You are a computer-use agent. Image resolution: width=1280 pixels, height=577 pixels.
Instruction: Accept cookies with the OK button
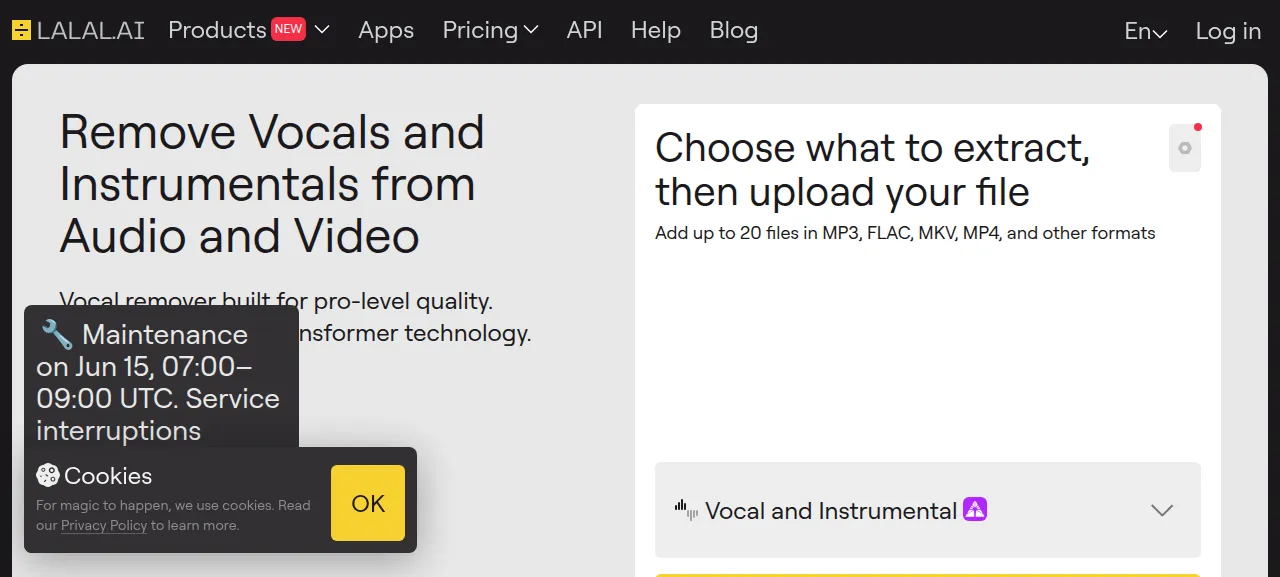click(x=368, y=503)
